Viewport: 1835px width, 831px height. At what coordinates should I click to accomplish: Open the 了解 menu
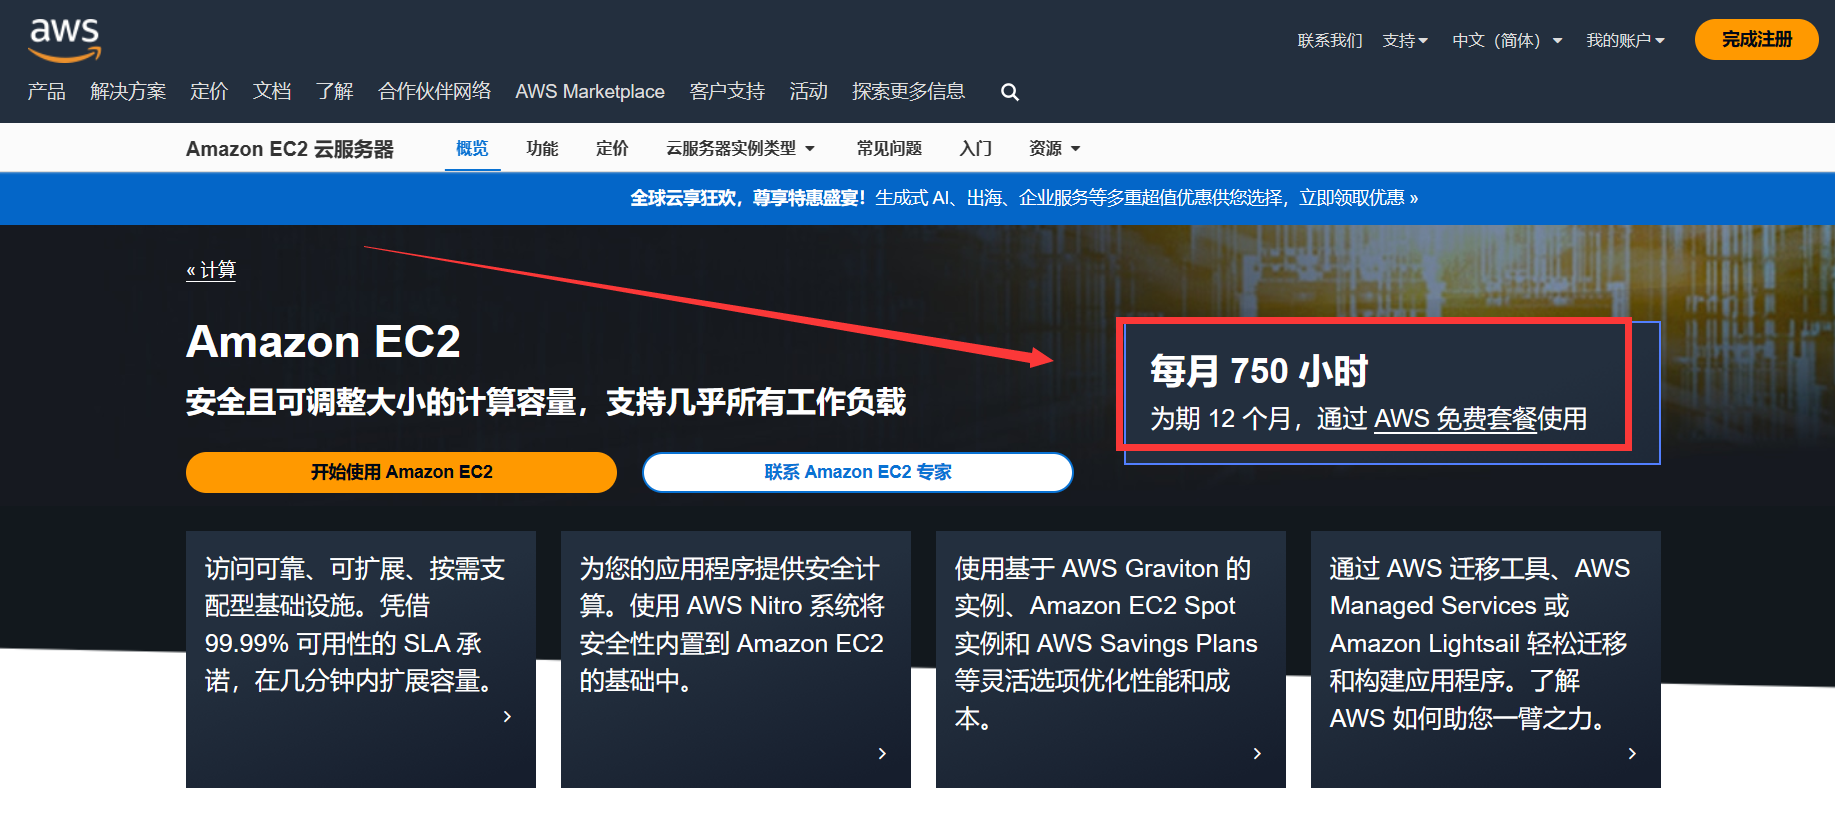335,92
